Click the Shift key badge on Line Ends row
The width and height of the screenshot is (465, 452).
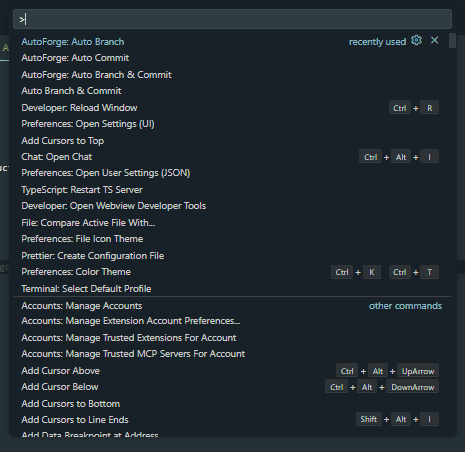pyautogui.click(x=368, y=419)
